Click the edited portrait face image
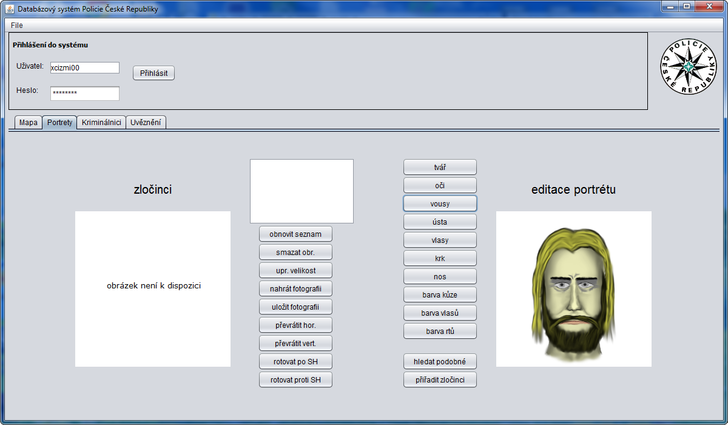The image size is (728, 425). click(573, 288)
